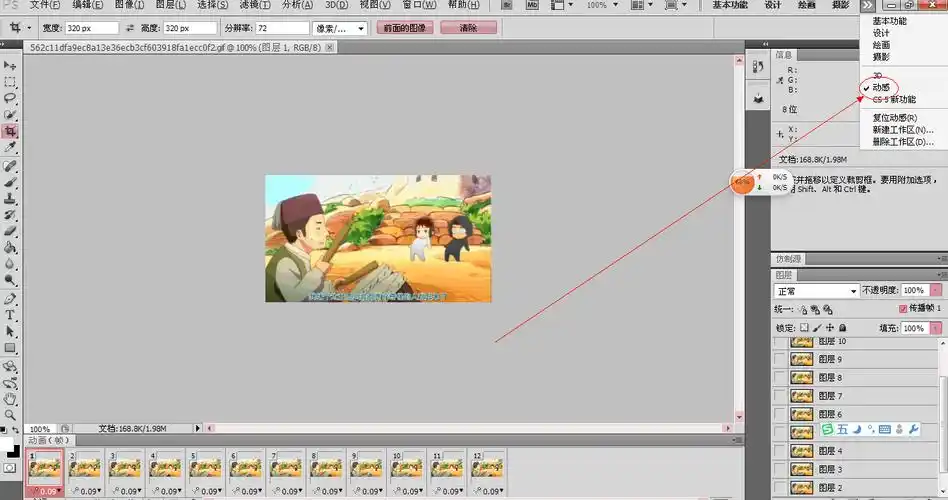Select the Rectangular Marquee tool
This screenshot has width=948, height=500.
[x=10, y=82]
